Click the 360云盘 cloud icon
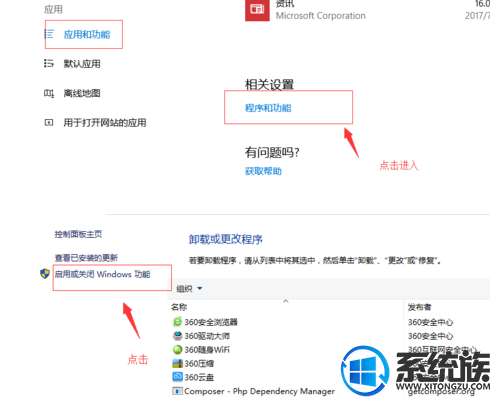Image resolution: width=490 pixels, height=399 pixels. [177, 377]
